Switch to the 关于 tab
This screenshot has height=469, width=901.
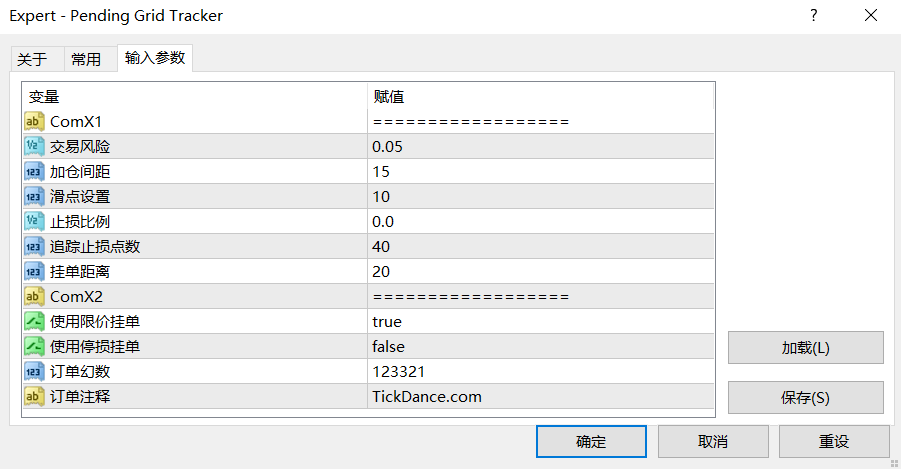(x=32, y=59)
